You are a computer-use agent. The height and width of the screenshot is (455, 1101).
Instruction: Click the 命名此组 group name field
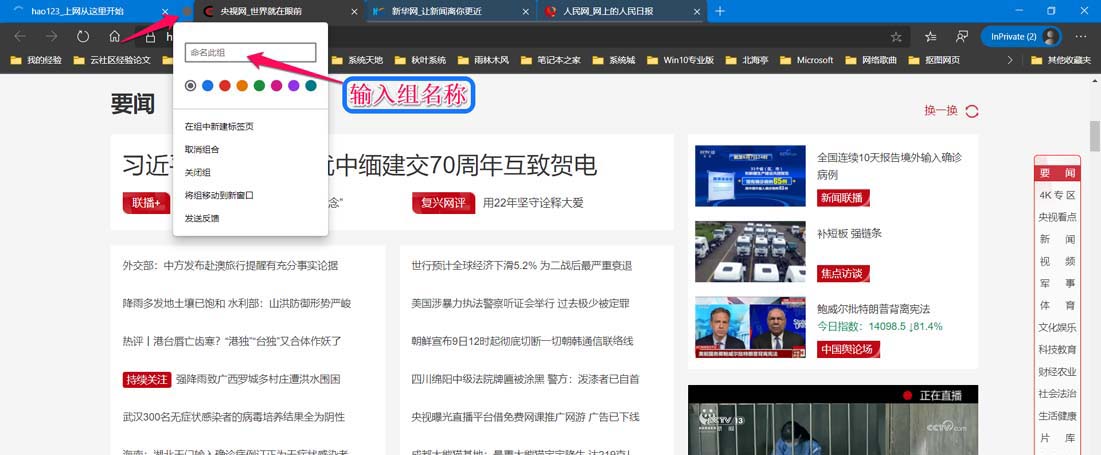(x=250, y=53)
